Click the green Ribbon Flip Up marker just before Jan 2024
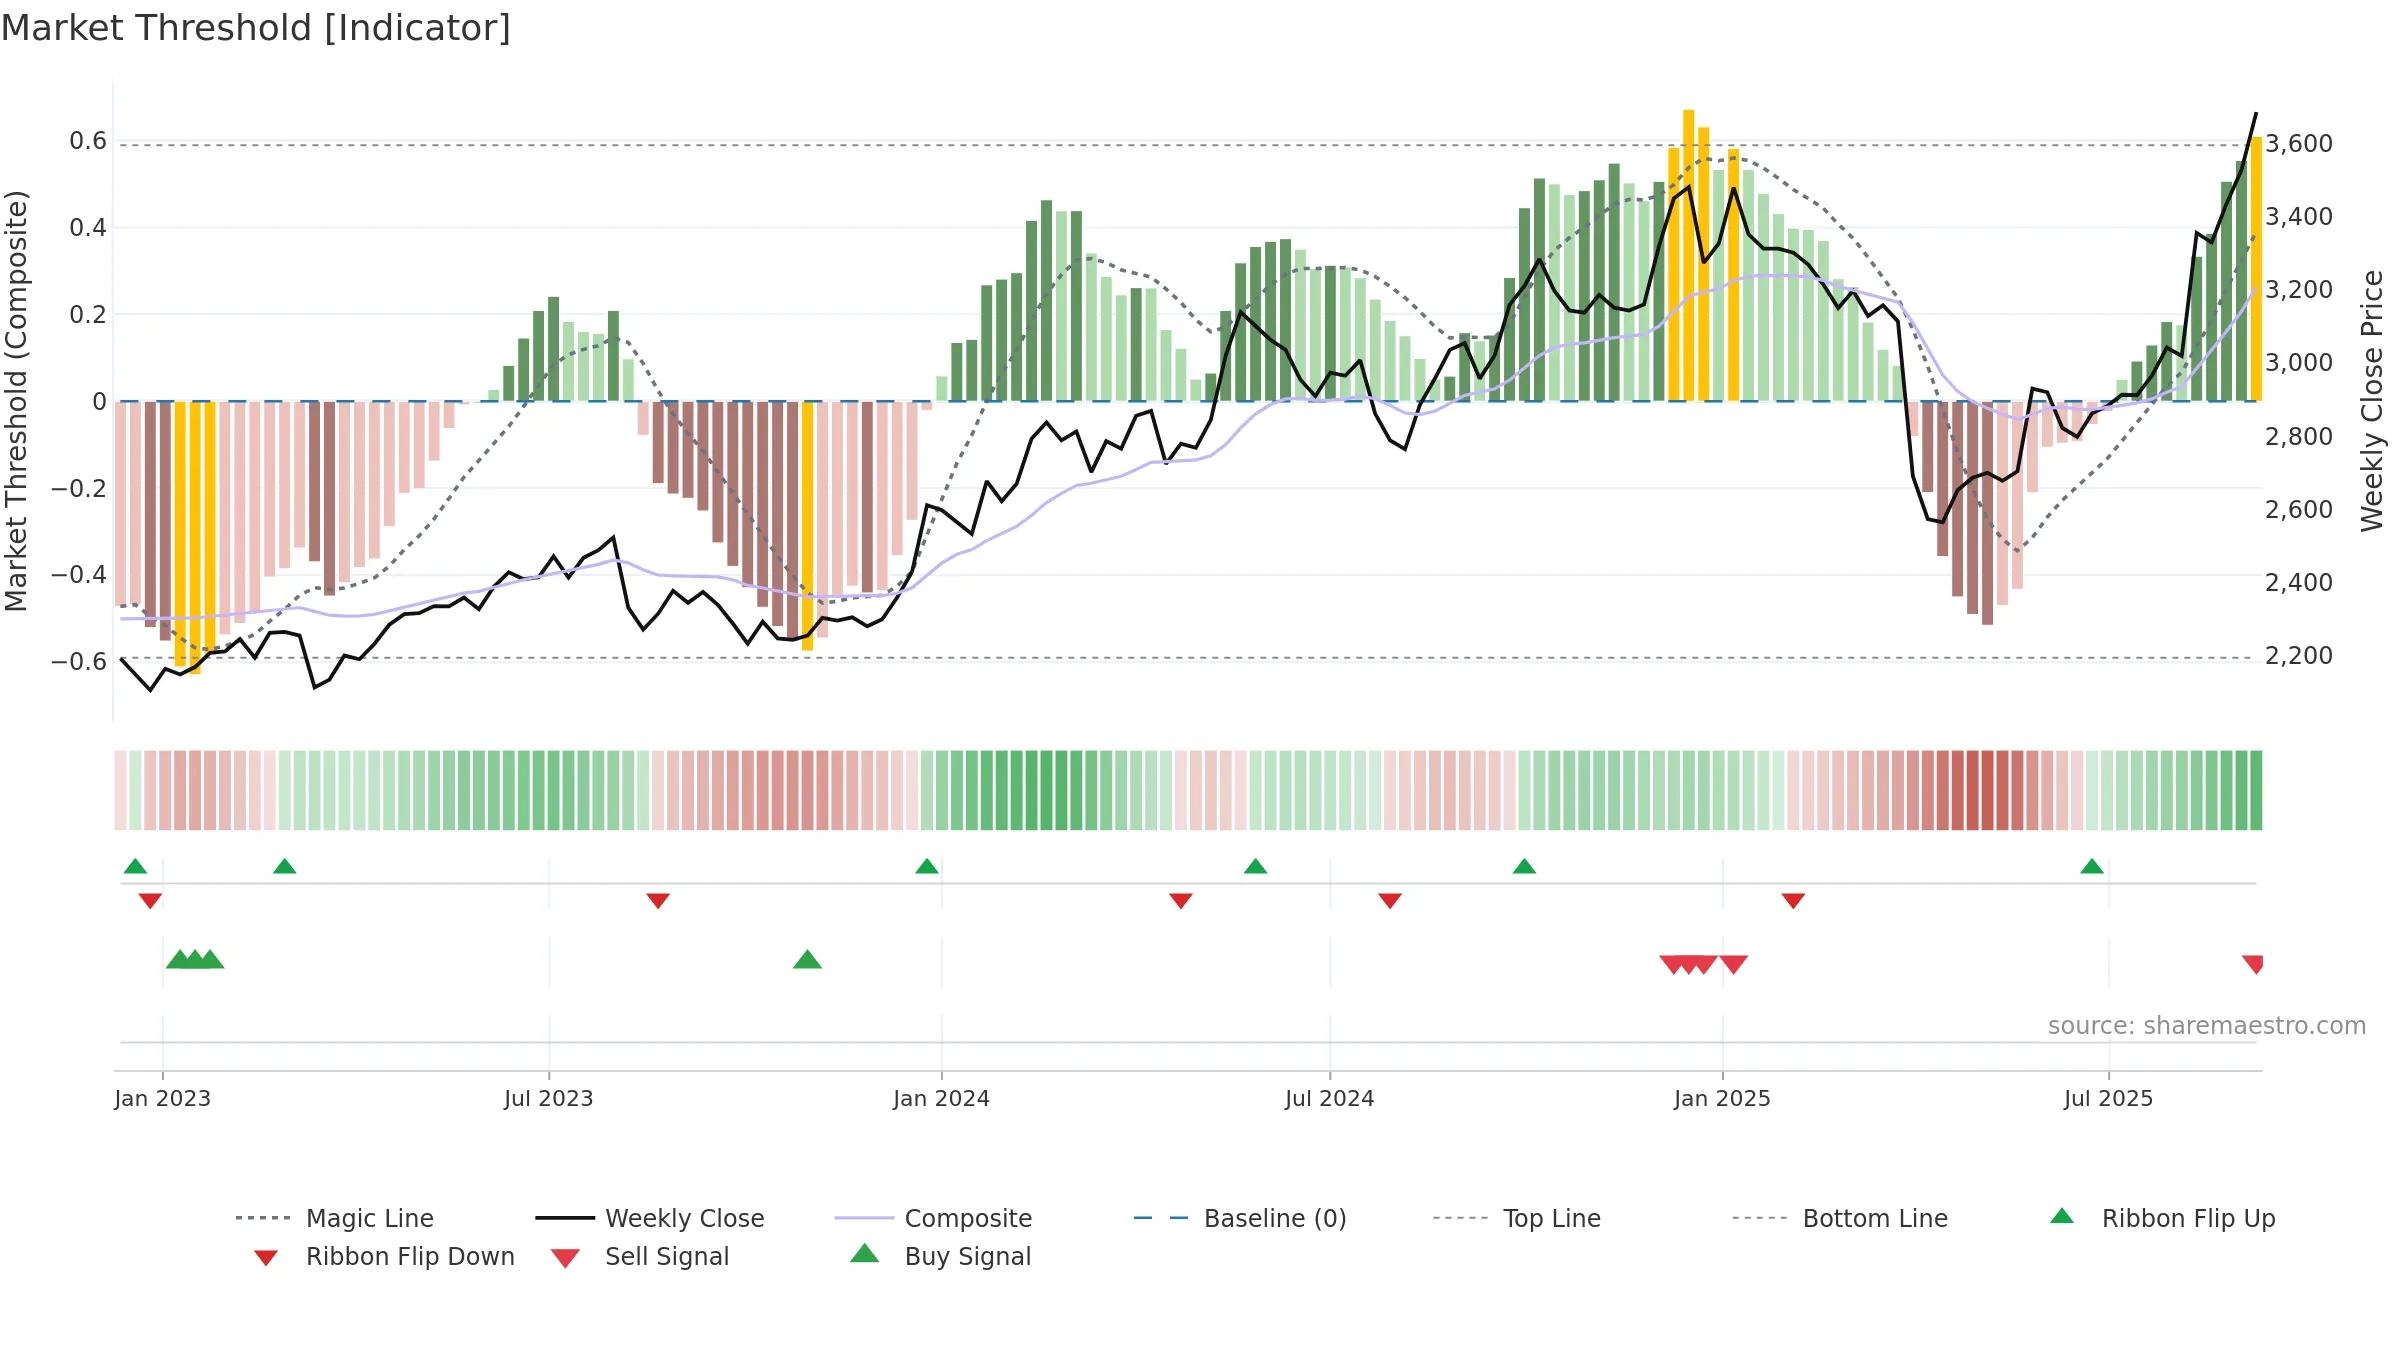 (x=927, y=866)
